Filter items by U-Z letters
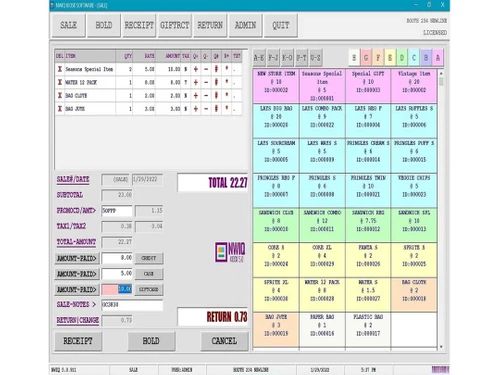Viewport: 500px width, 375px height. [x=316, y=58]
